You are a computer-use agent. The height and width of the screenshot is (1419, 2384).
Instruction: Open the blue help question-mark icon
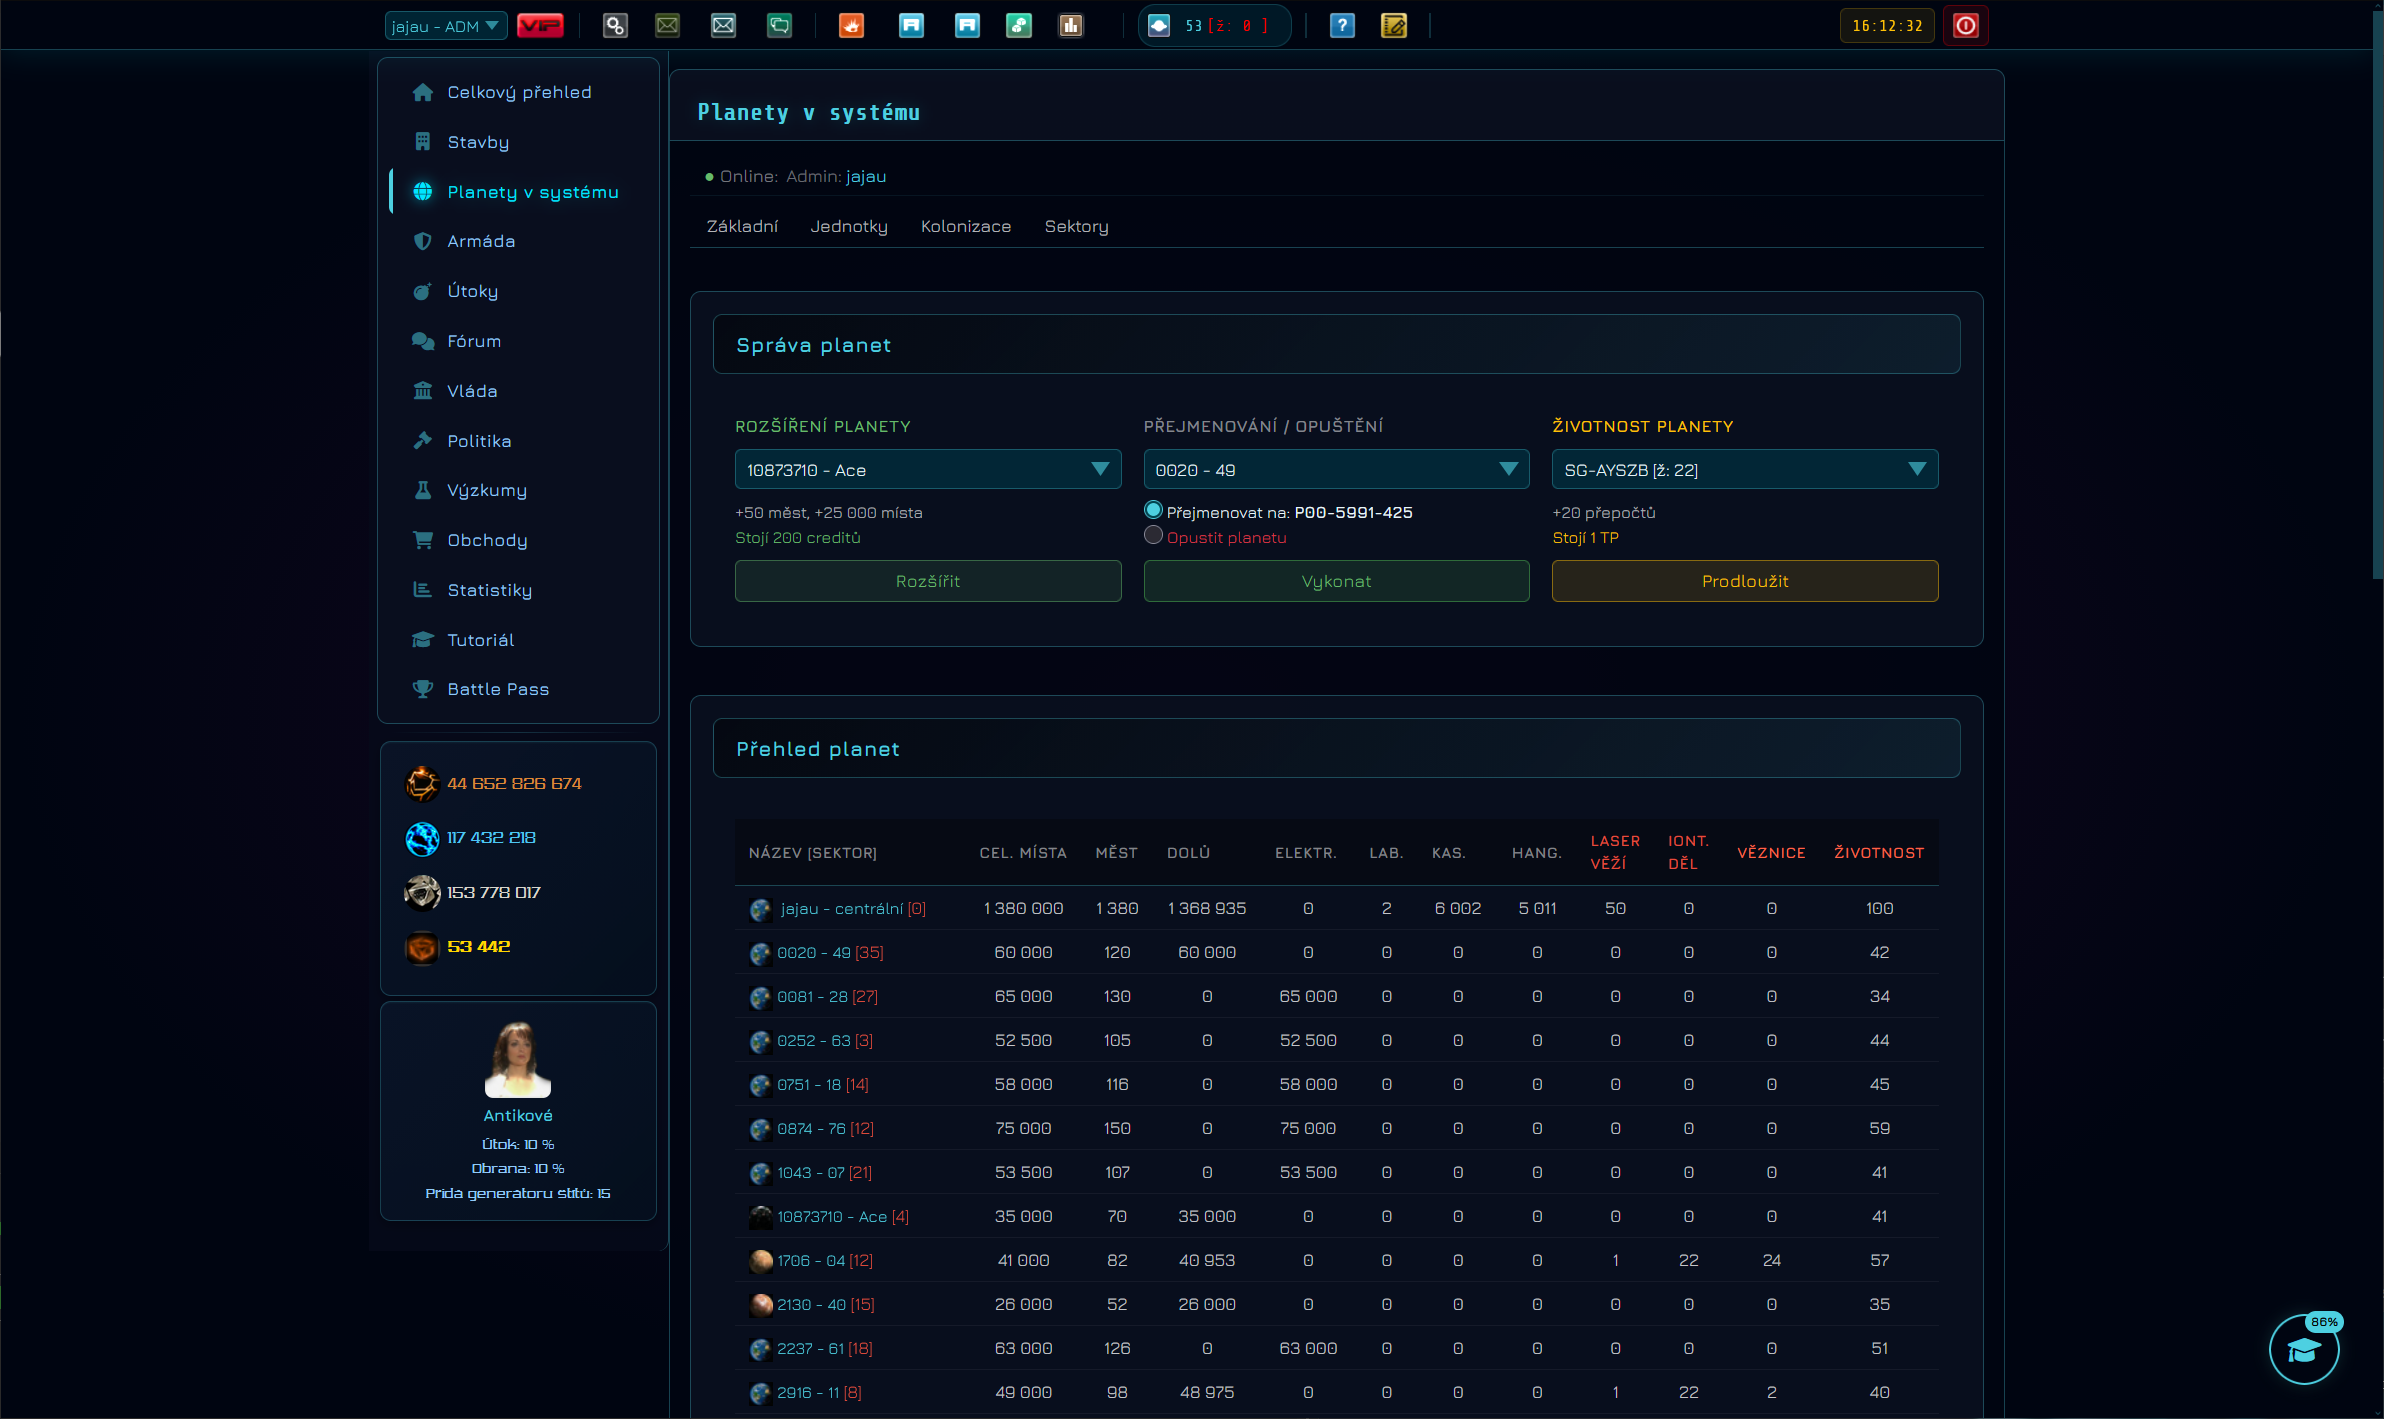pos(1342,26)
